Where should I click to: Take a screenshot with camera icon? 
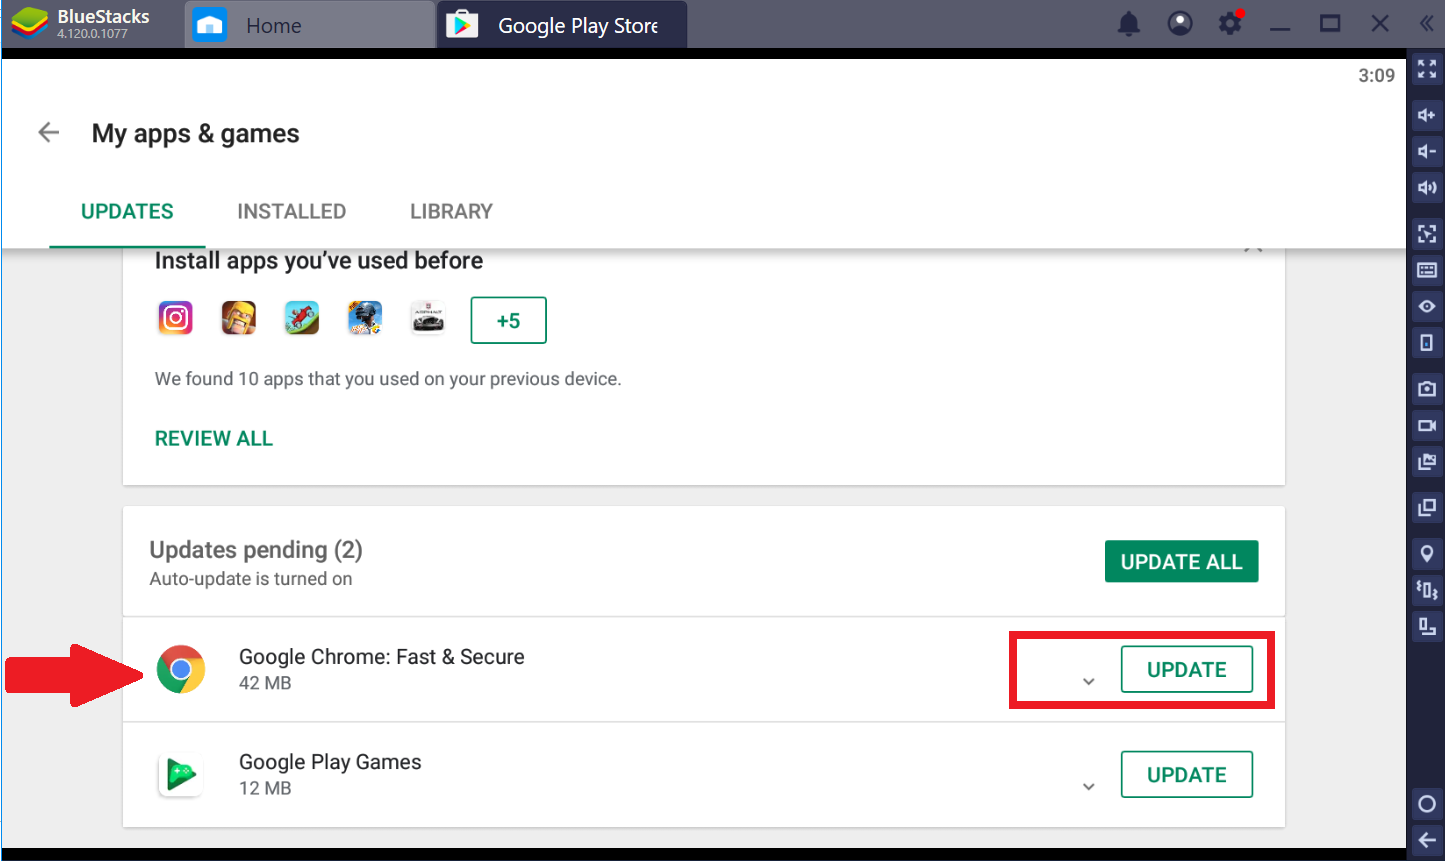pos(1427,388)
